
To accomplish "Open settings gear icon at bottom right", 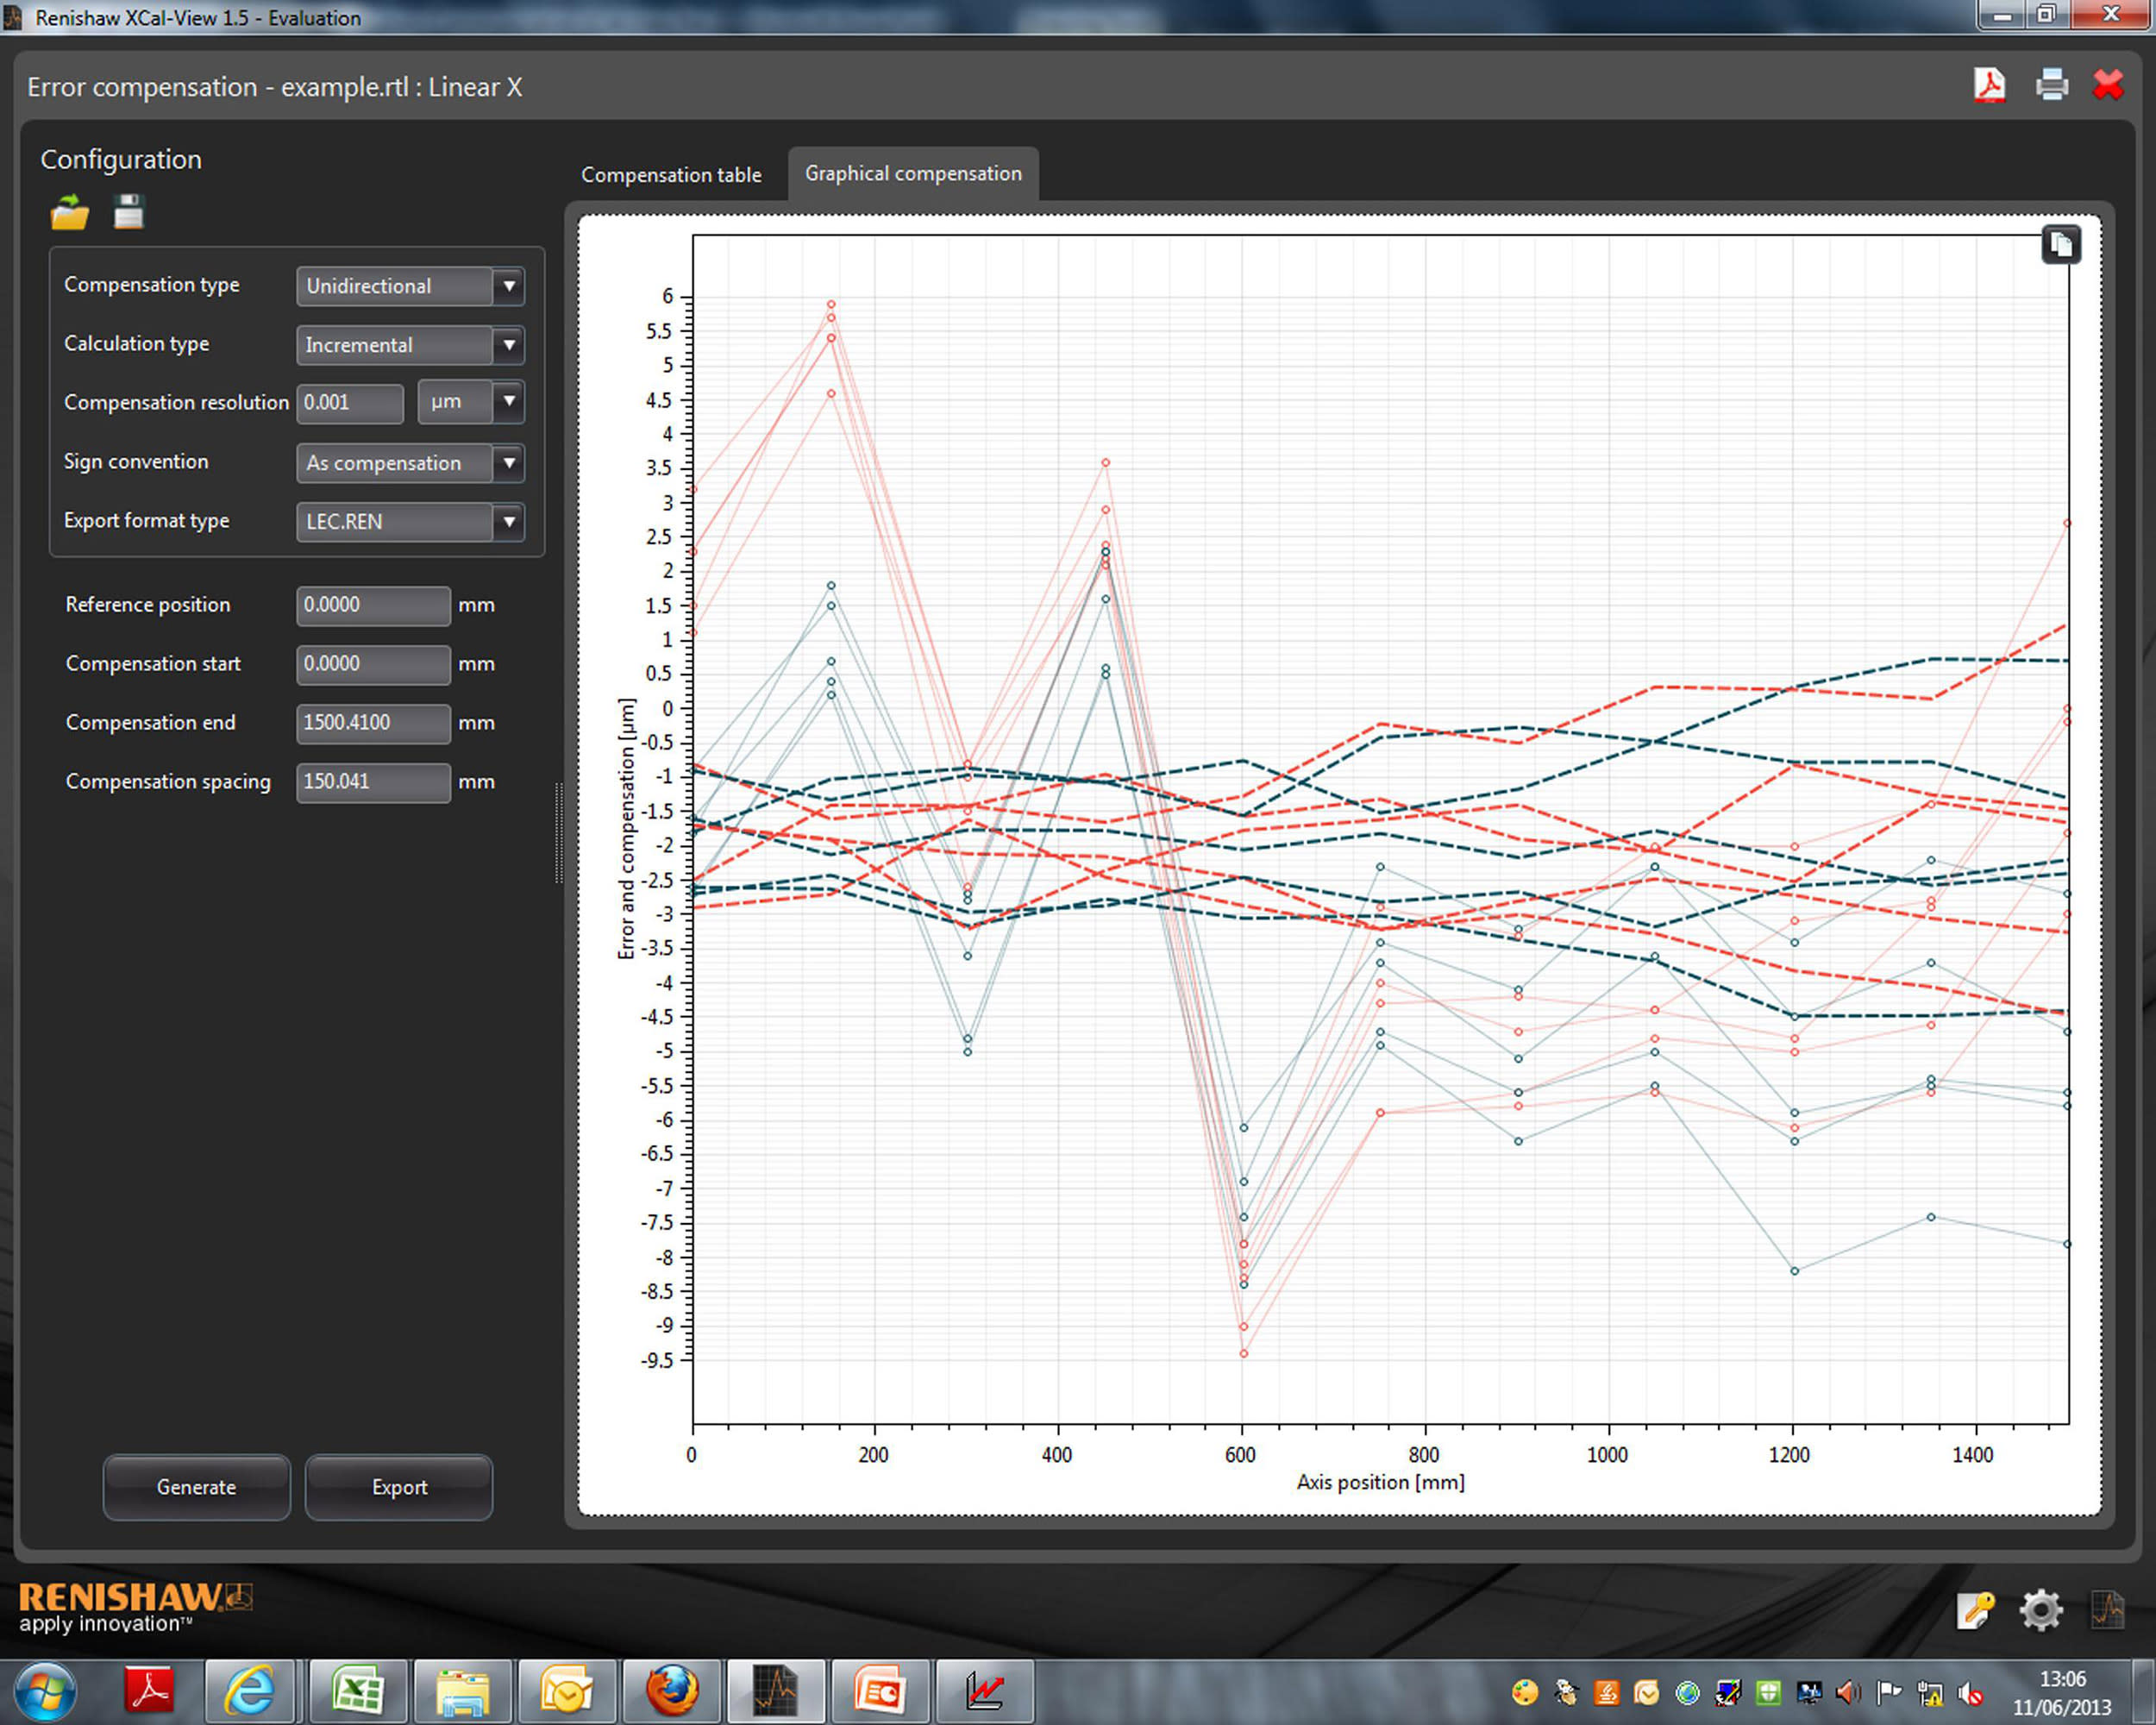I will tap(2040, 1610).
